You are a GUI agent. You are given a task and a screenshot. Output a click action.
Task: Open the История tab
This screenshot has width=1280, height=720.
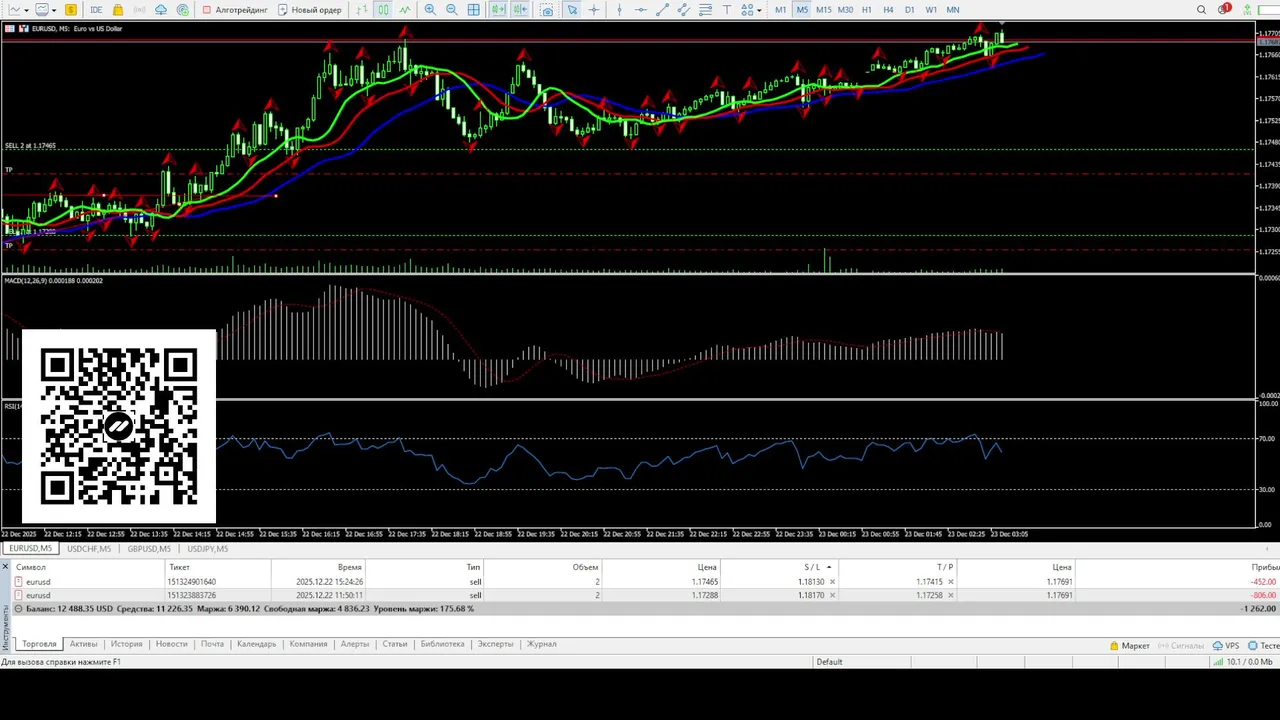[126, 644]
